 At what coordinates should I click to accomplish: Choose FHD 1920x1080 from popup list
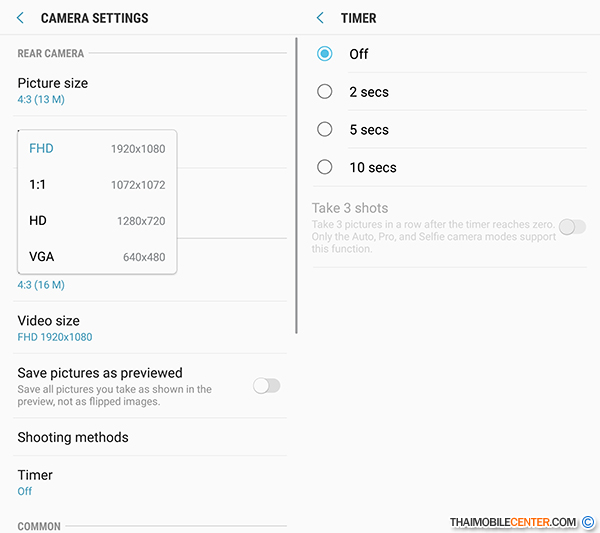tap(97, 148)
